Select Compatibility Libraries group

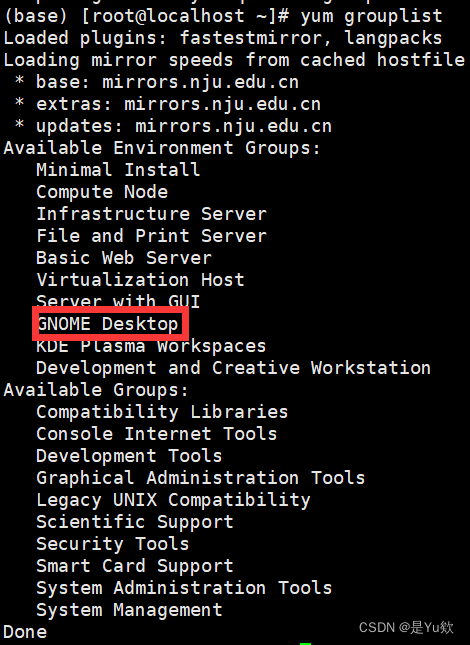tap(162, 412)
